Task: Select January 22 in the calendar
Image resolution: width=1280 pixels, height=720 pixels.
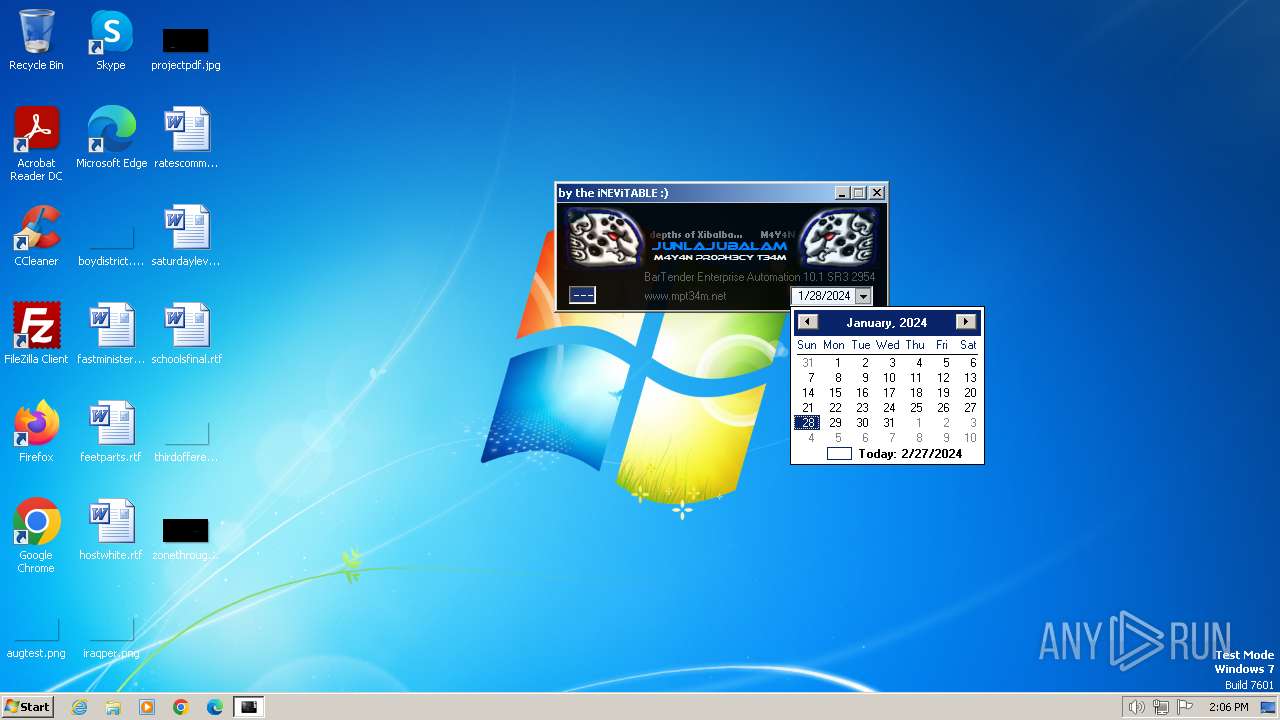Action: click(x=835, y=408)
